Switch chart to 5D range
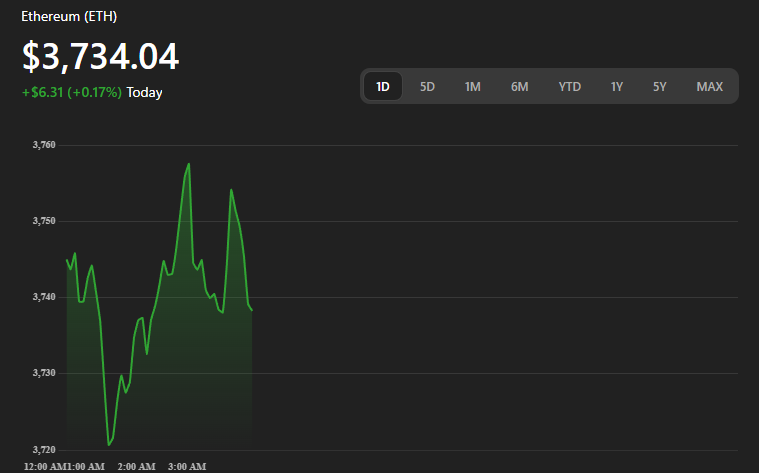The image size is (759, 473). click(427, 87)
